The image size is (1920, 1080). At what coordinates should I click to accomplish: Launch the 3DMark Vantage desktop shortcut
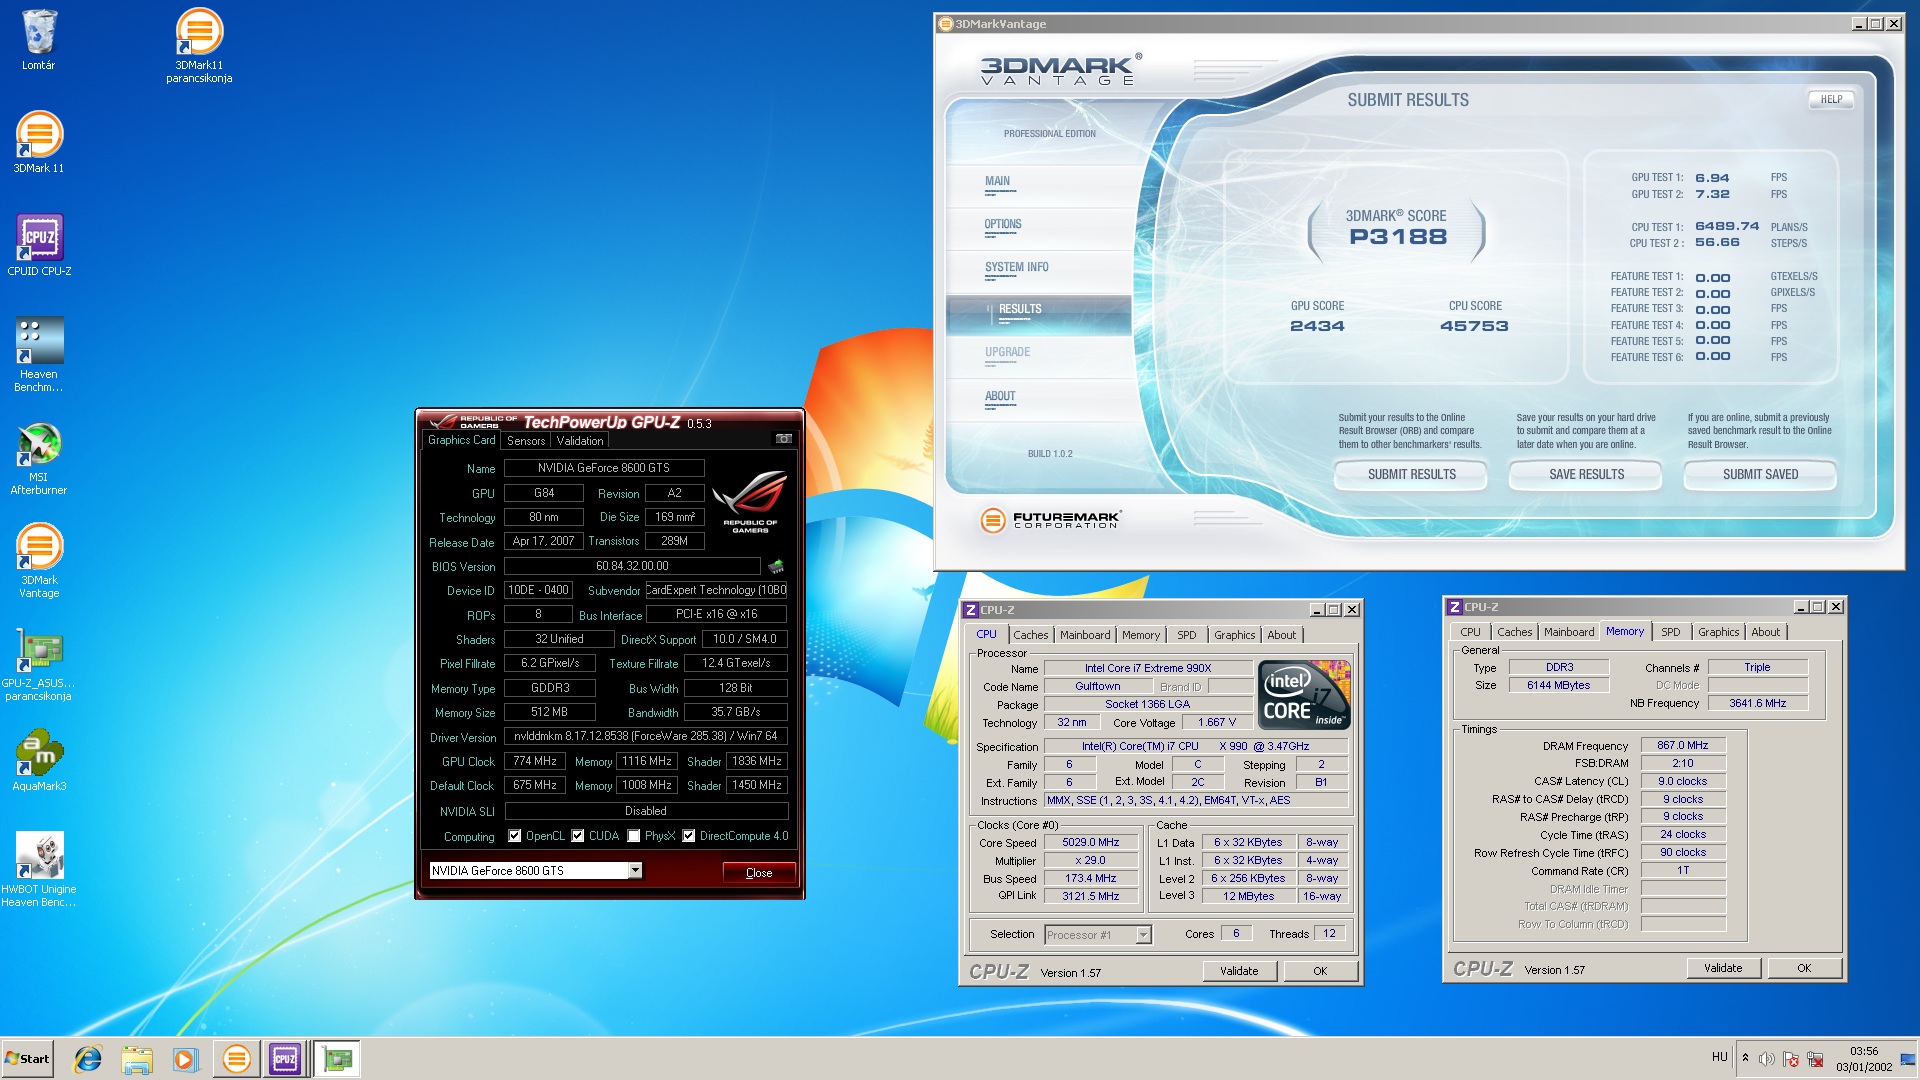tap(39, 561)
